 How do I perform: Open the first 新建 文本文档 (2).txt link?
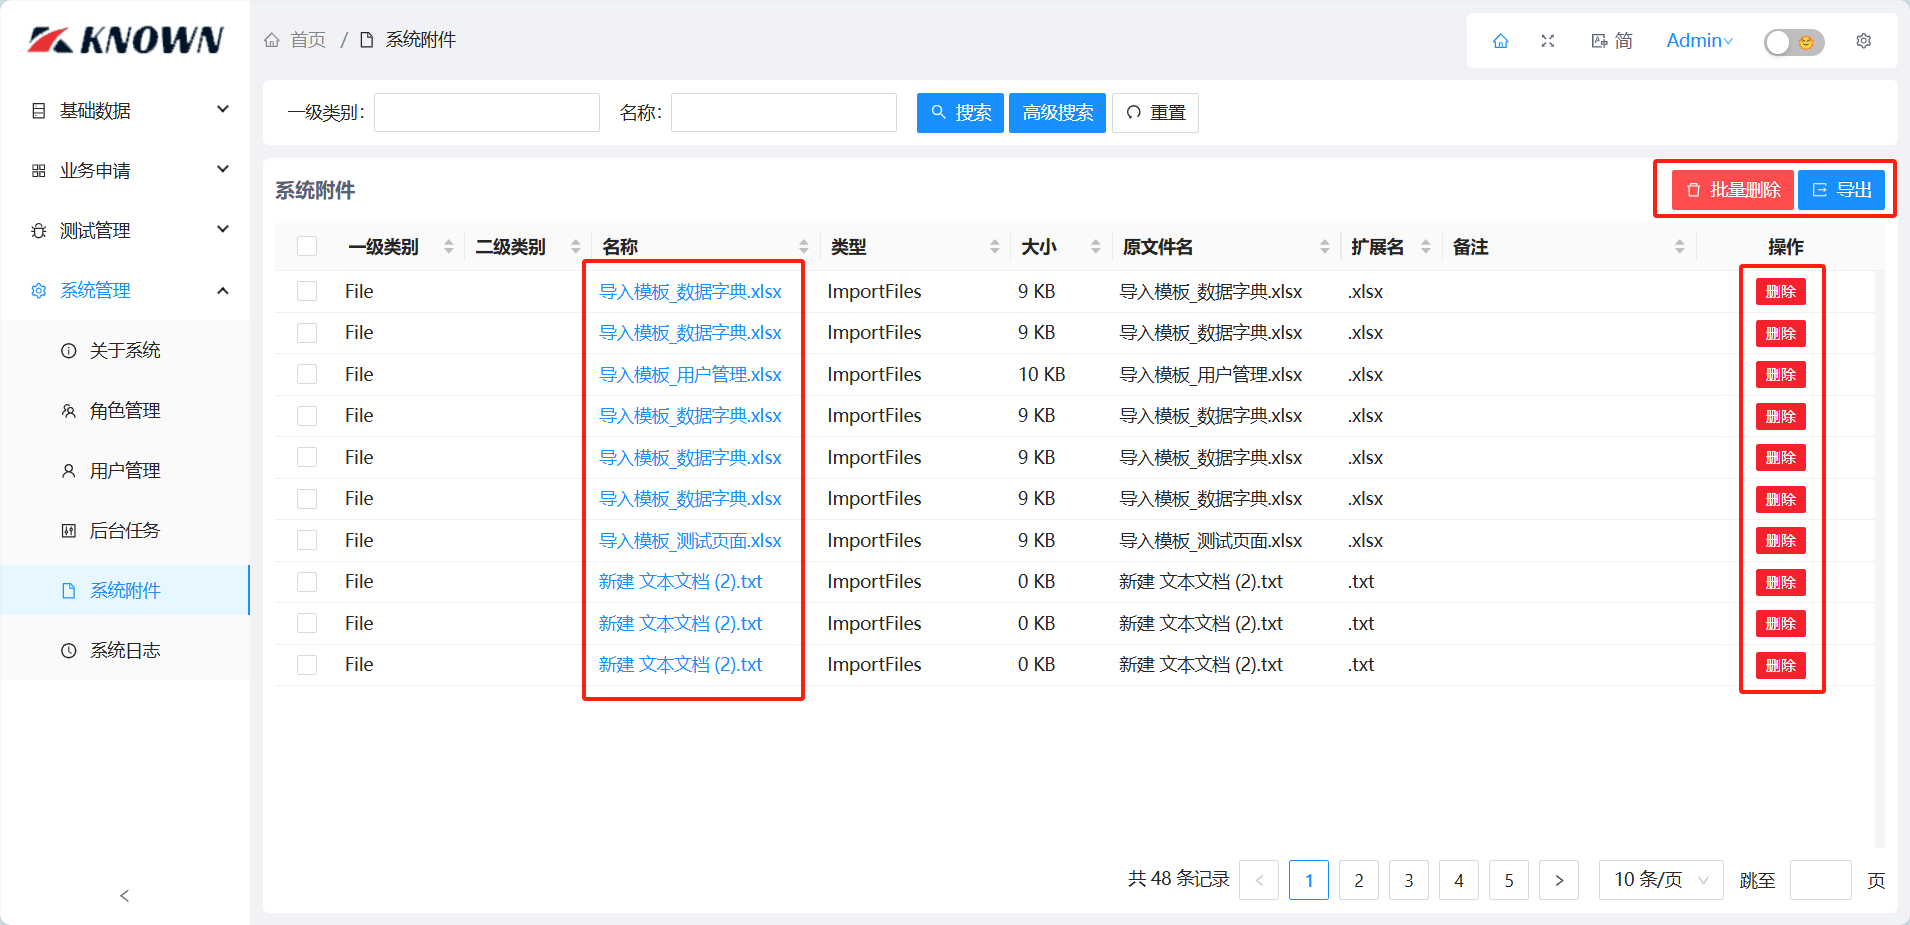pos(680,581)
